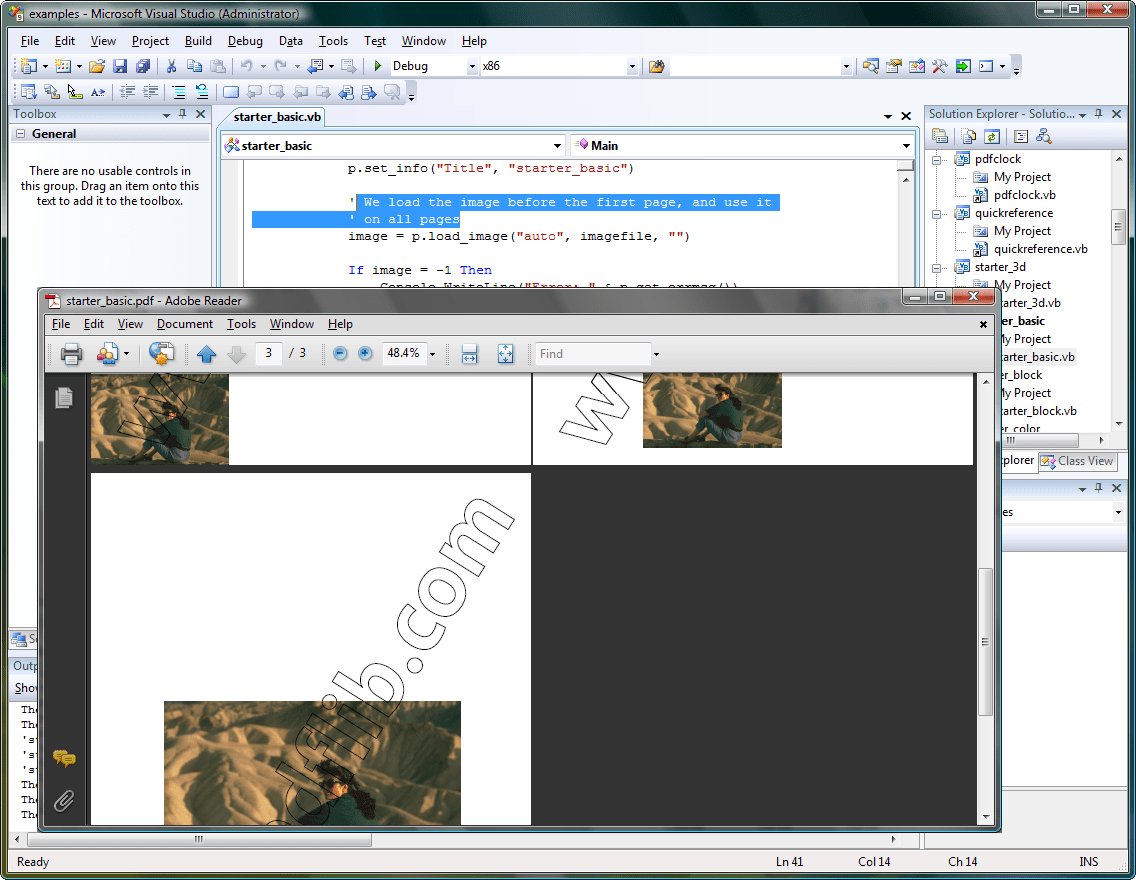This screenshot has height=880, width=1136.
Task: Switch to the Class View tab
Action: pos(1077,461)
